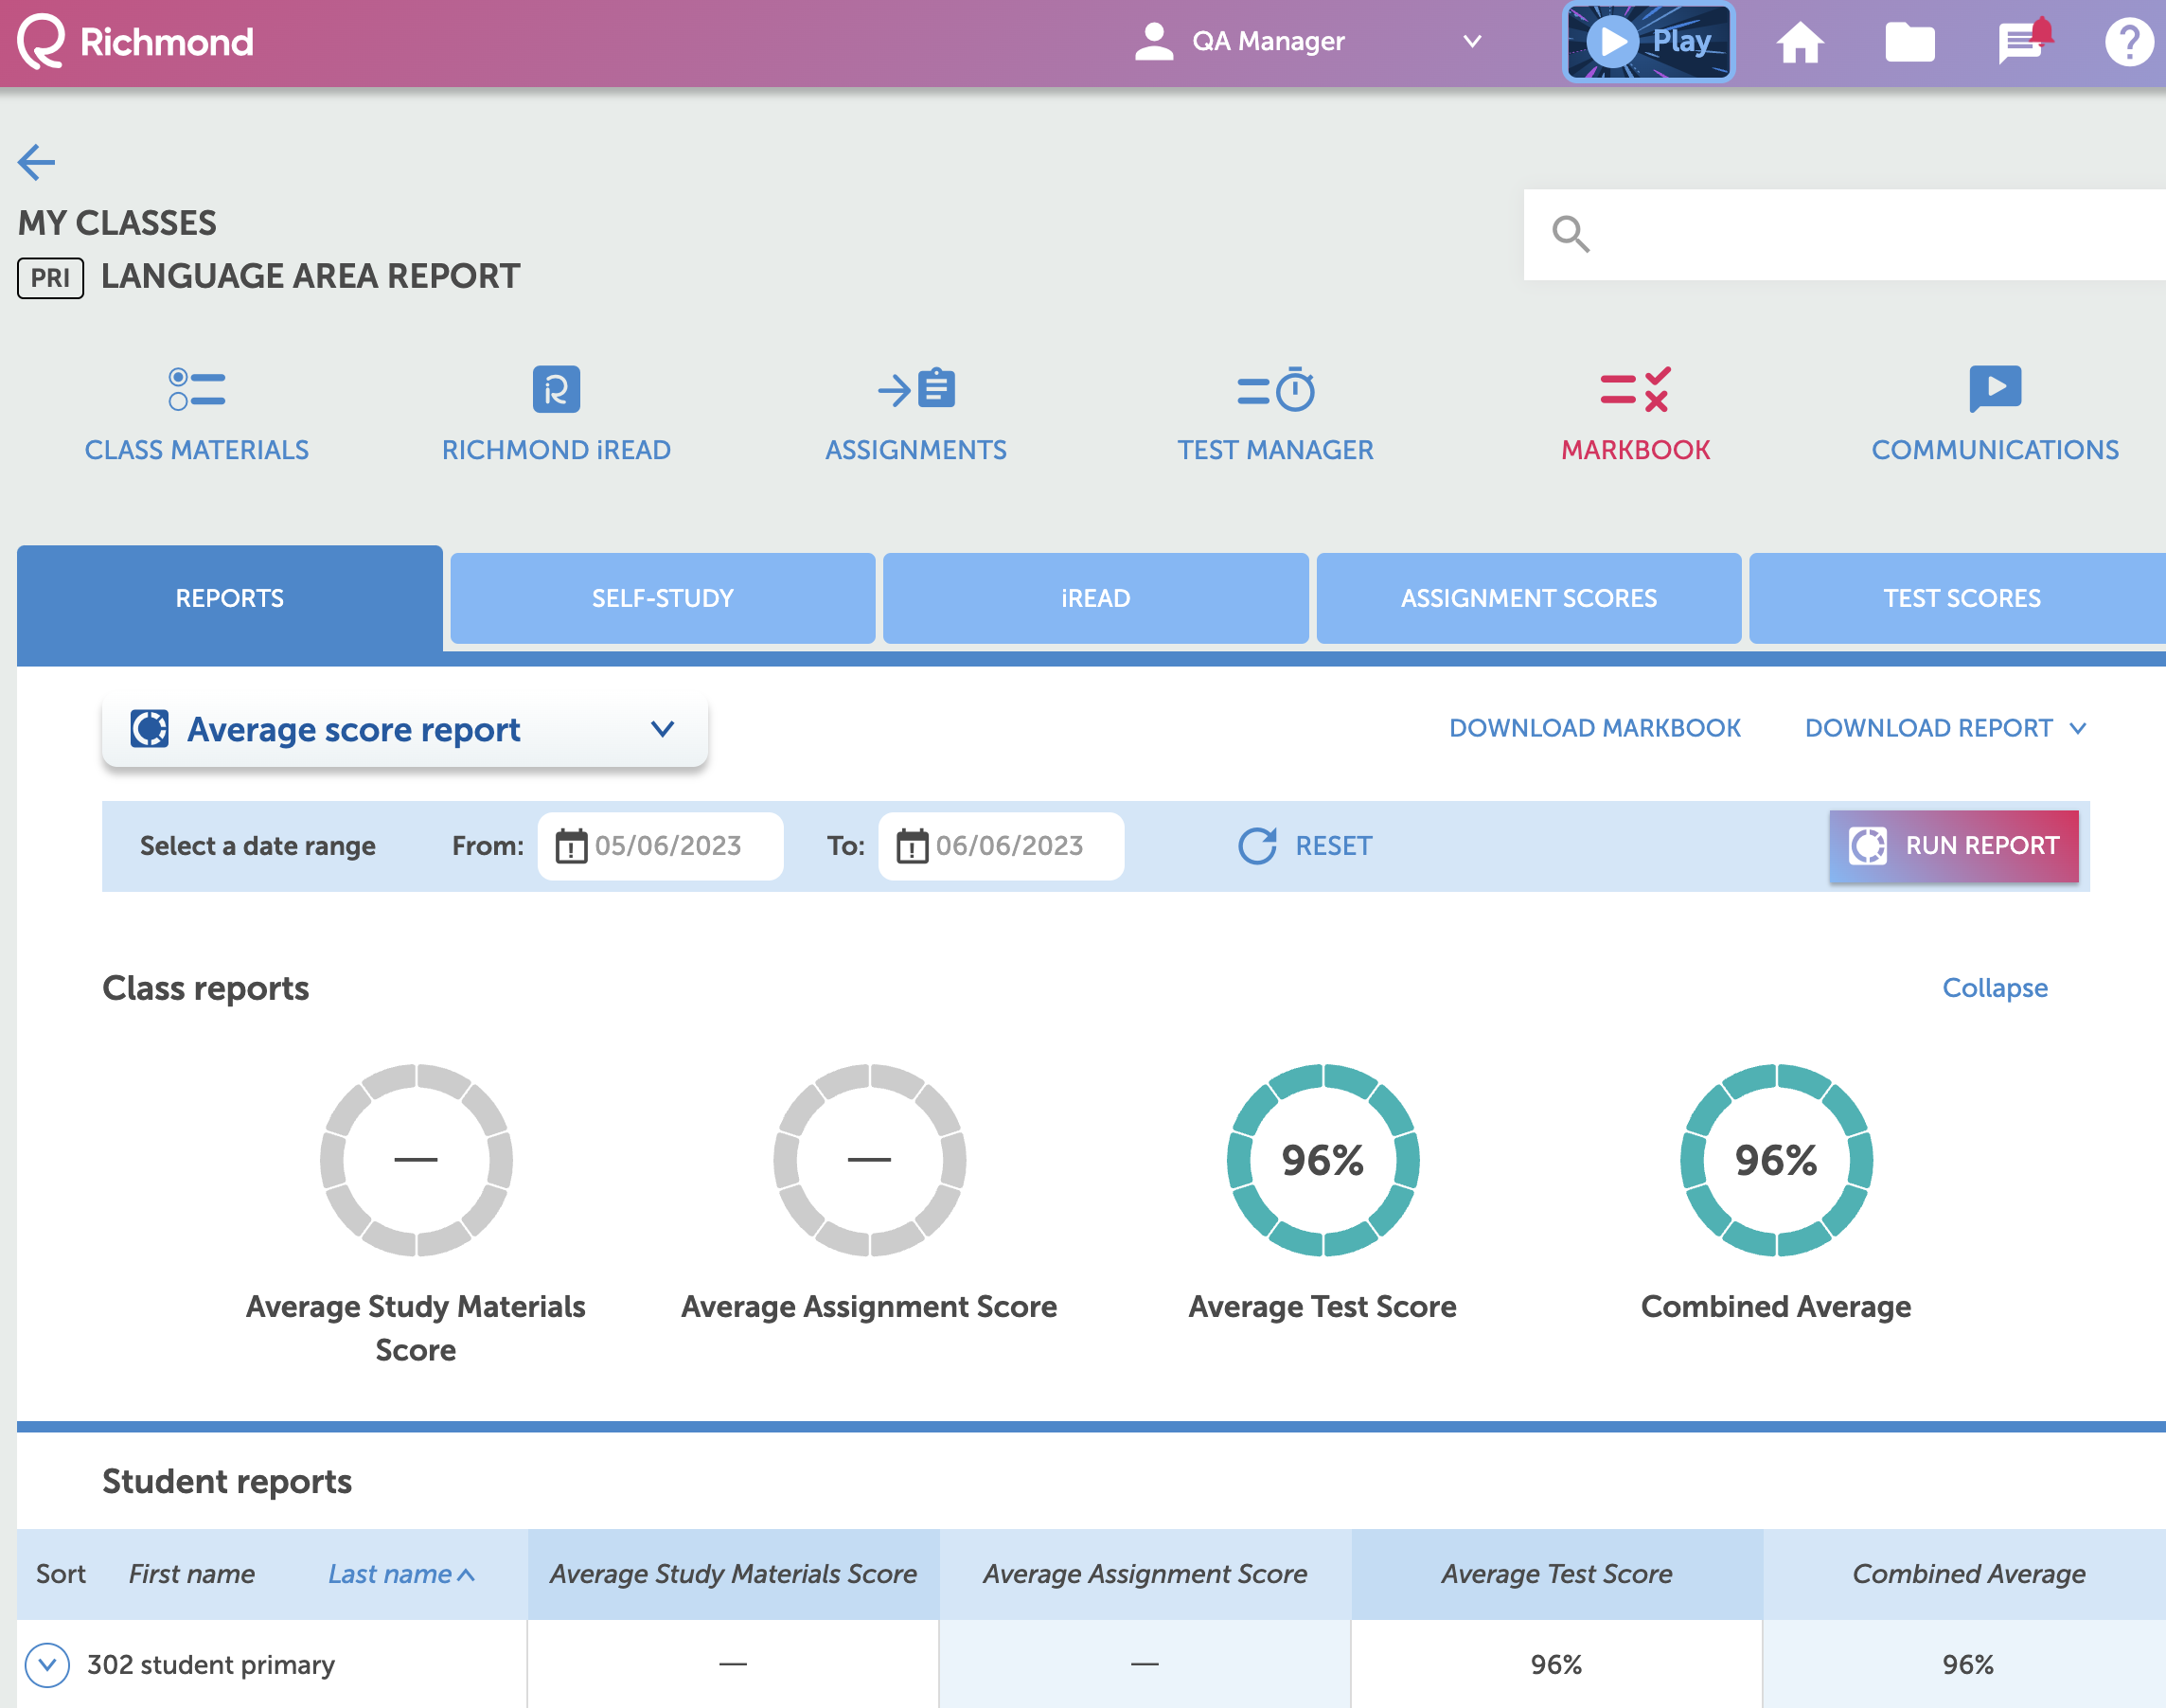Open the To date calendar icon
The width and height of the screenshot is (2166, 1708).
pyautogui.click(x=912, y=846)
